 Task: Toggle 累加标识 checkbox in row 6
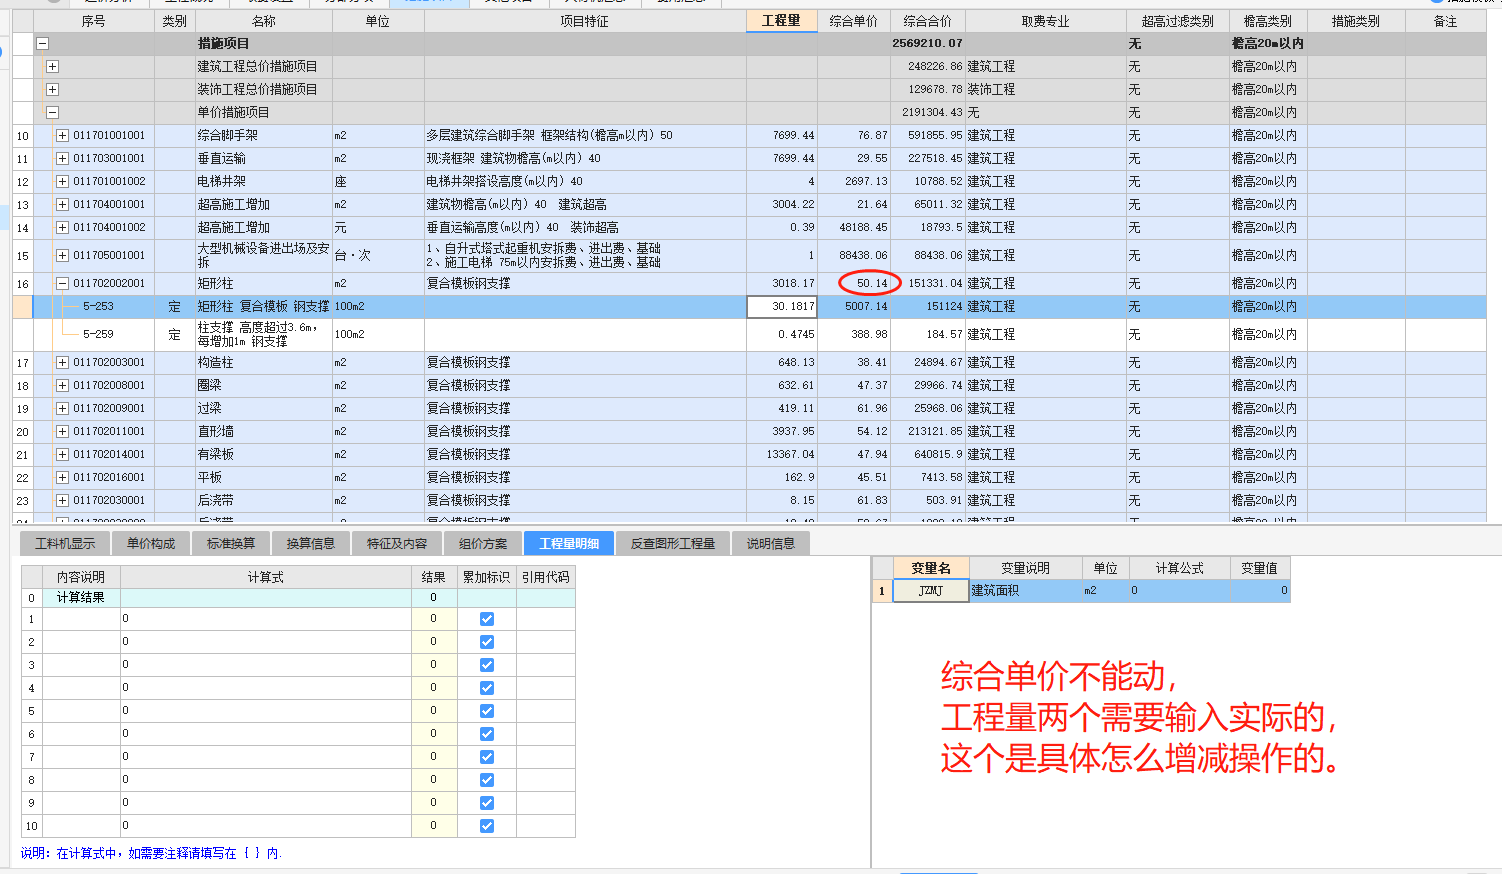(x=487, y=734)
